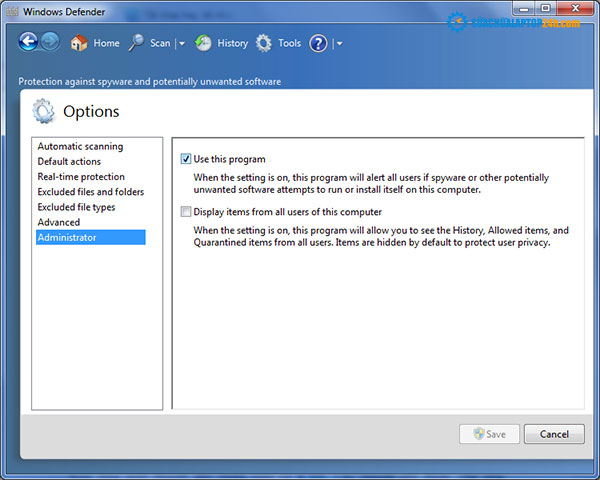Click the Home house icon

tap(79, 43)
